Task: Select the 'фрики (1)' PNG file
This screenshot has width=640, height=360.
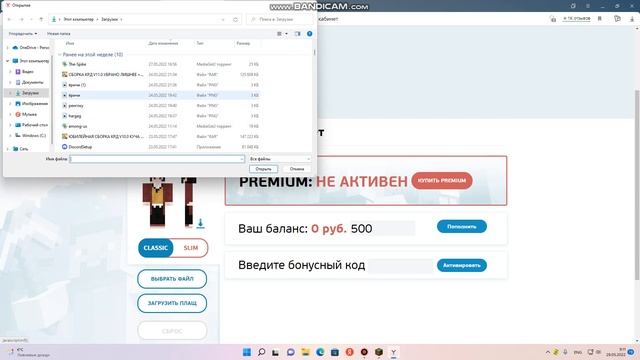Action: click(160, 85)
